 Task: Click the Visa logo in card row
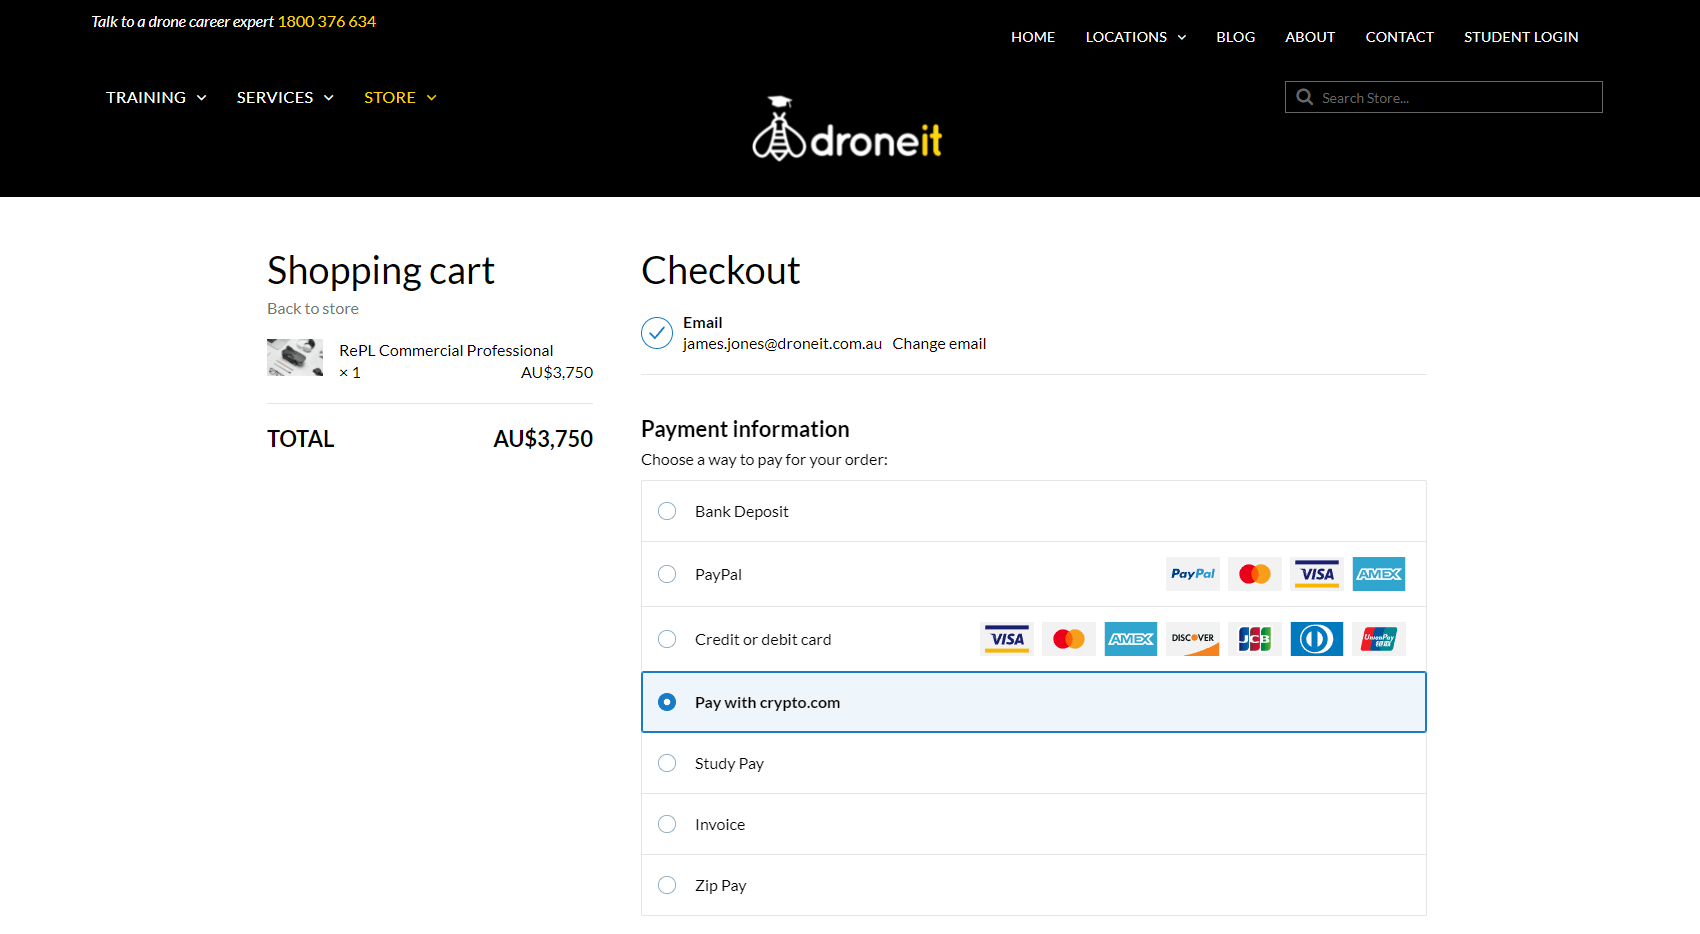tap(1007, 639)
